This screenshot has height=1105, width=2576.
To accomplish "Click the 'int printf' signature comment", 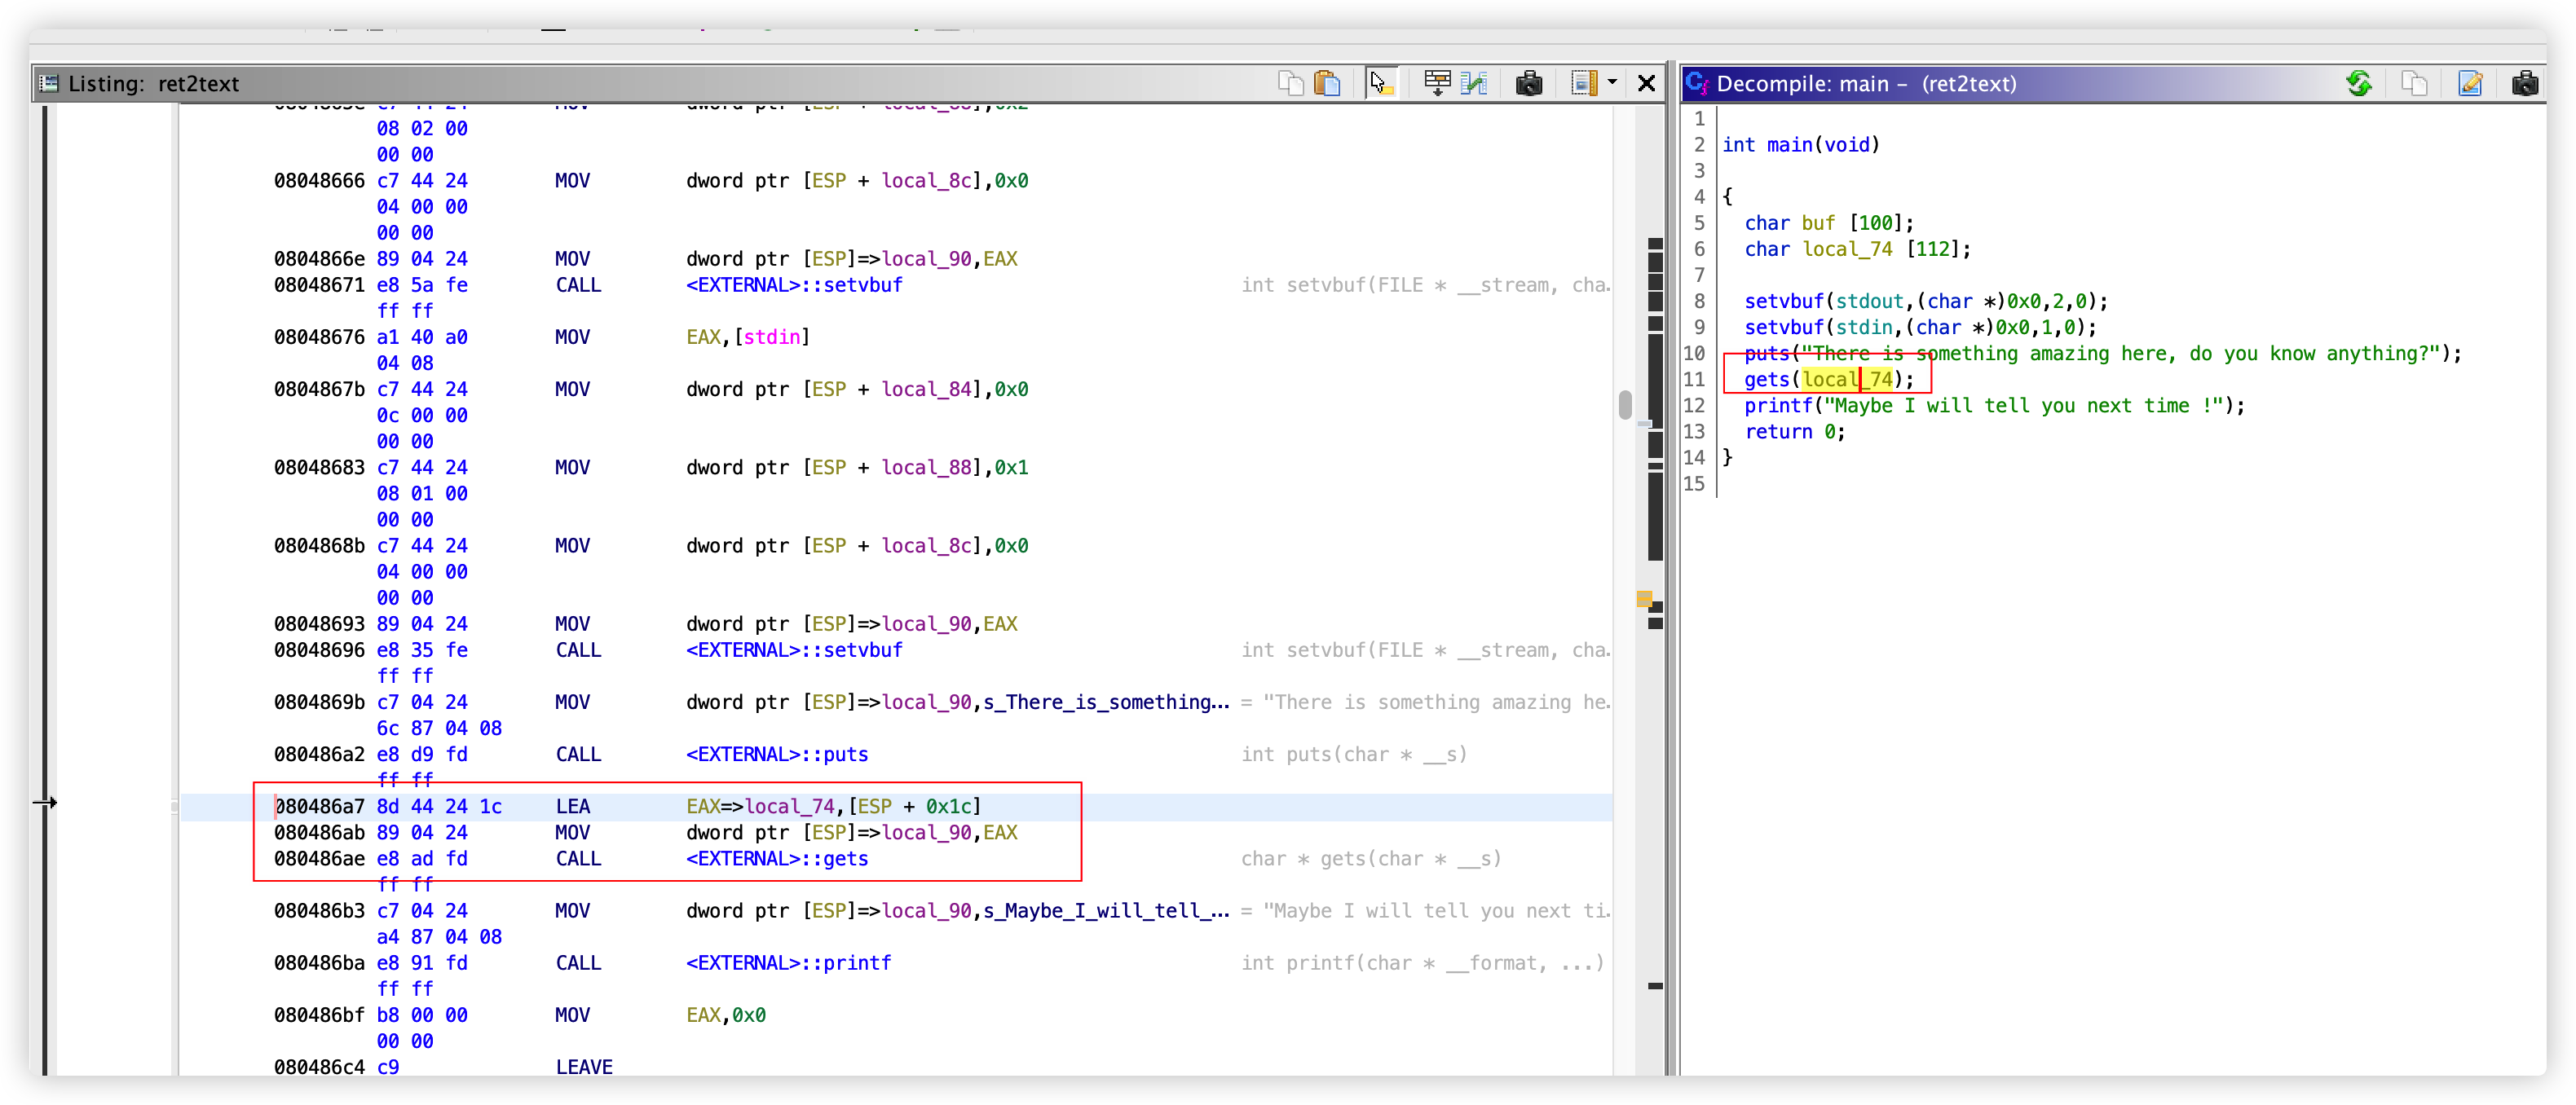I will [1422, 962].
